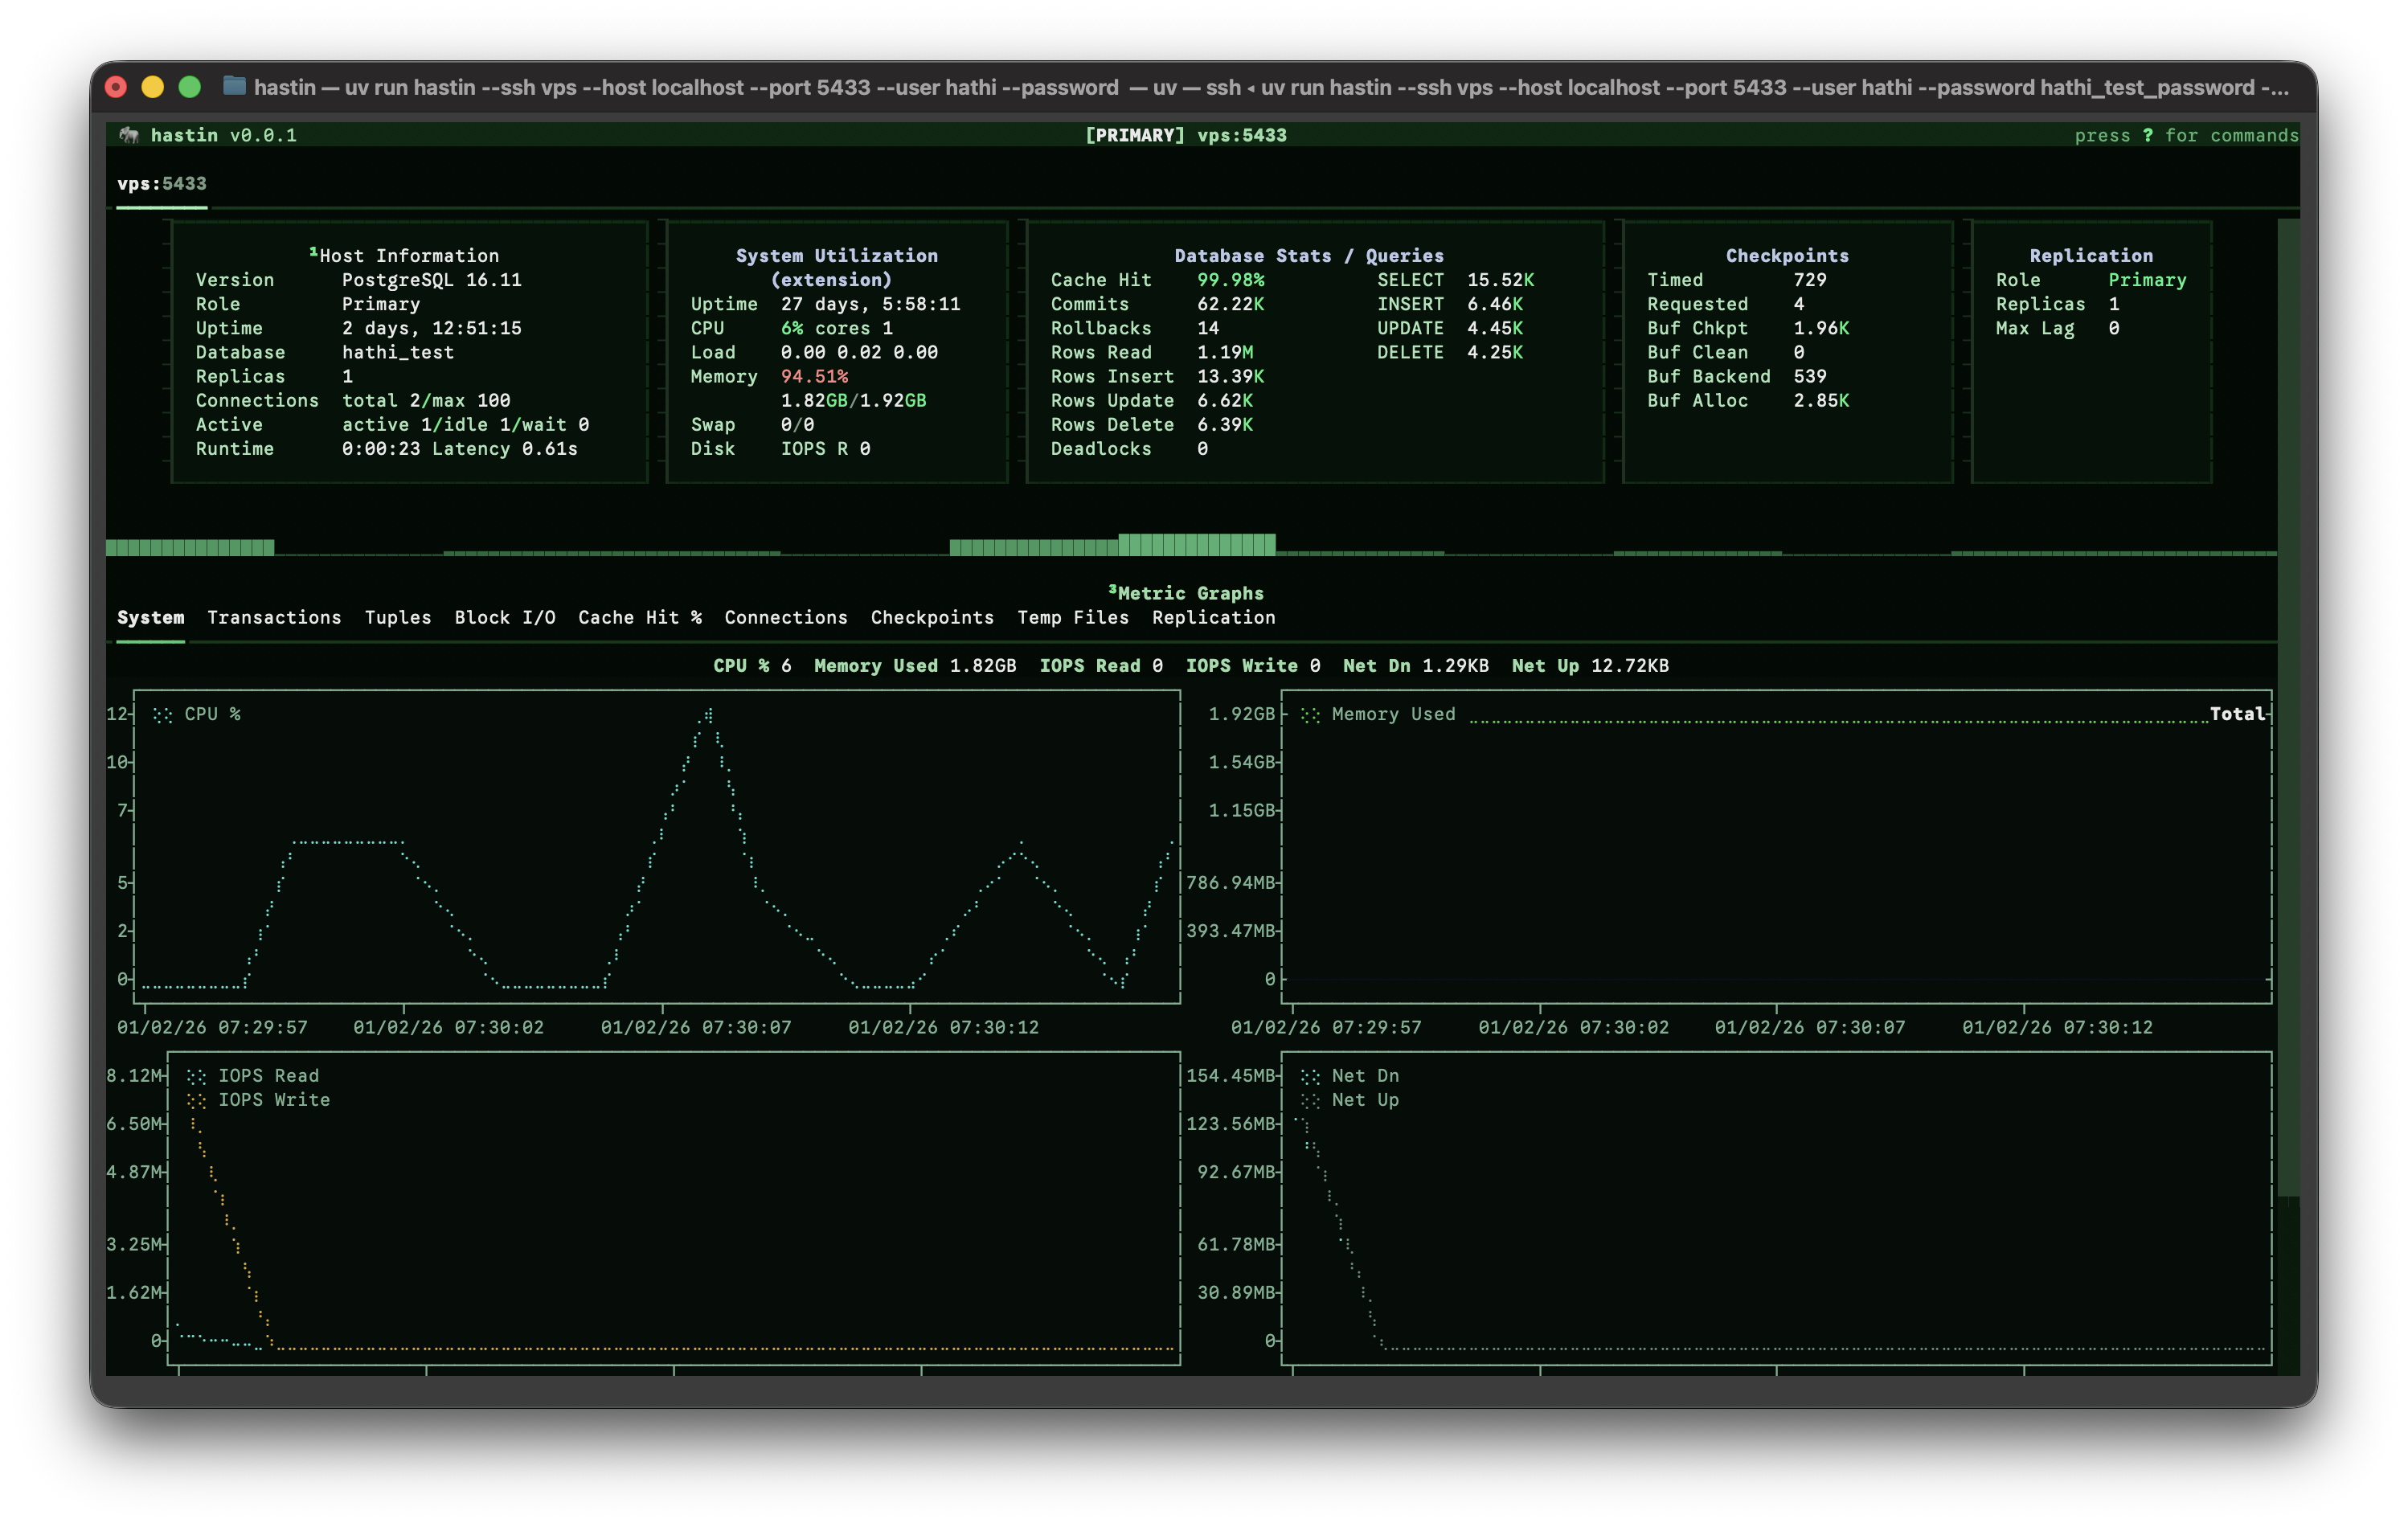The image size is (2408, 1527).
Task: Click the Net Up 12.72KB summary value
Action: pyautogui.click(x=1630, y=666)
